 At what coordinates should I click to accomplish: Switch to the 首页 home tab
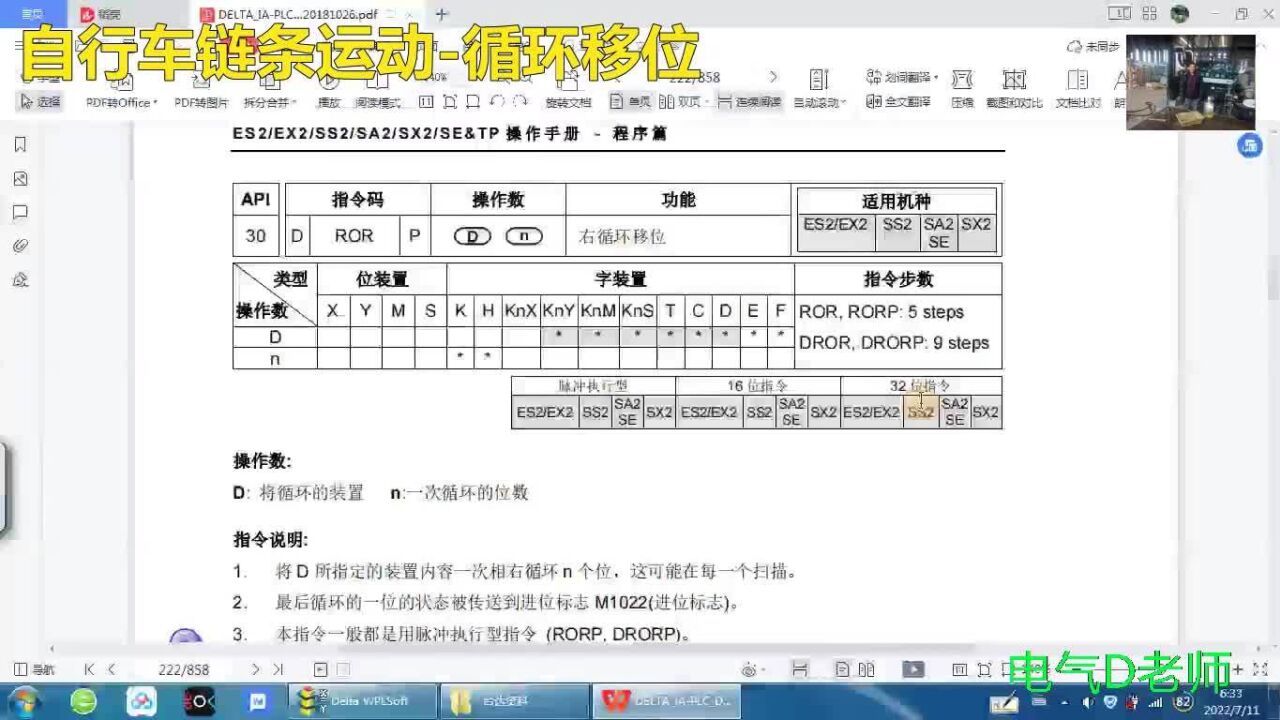click(x=33, y=14)
